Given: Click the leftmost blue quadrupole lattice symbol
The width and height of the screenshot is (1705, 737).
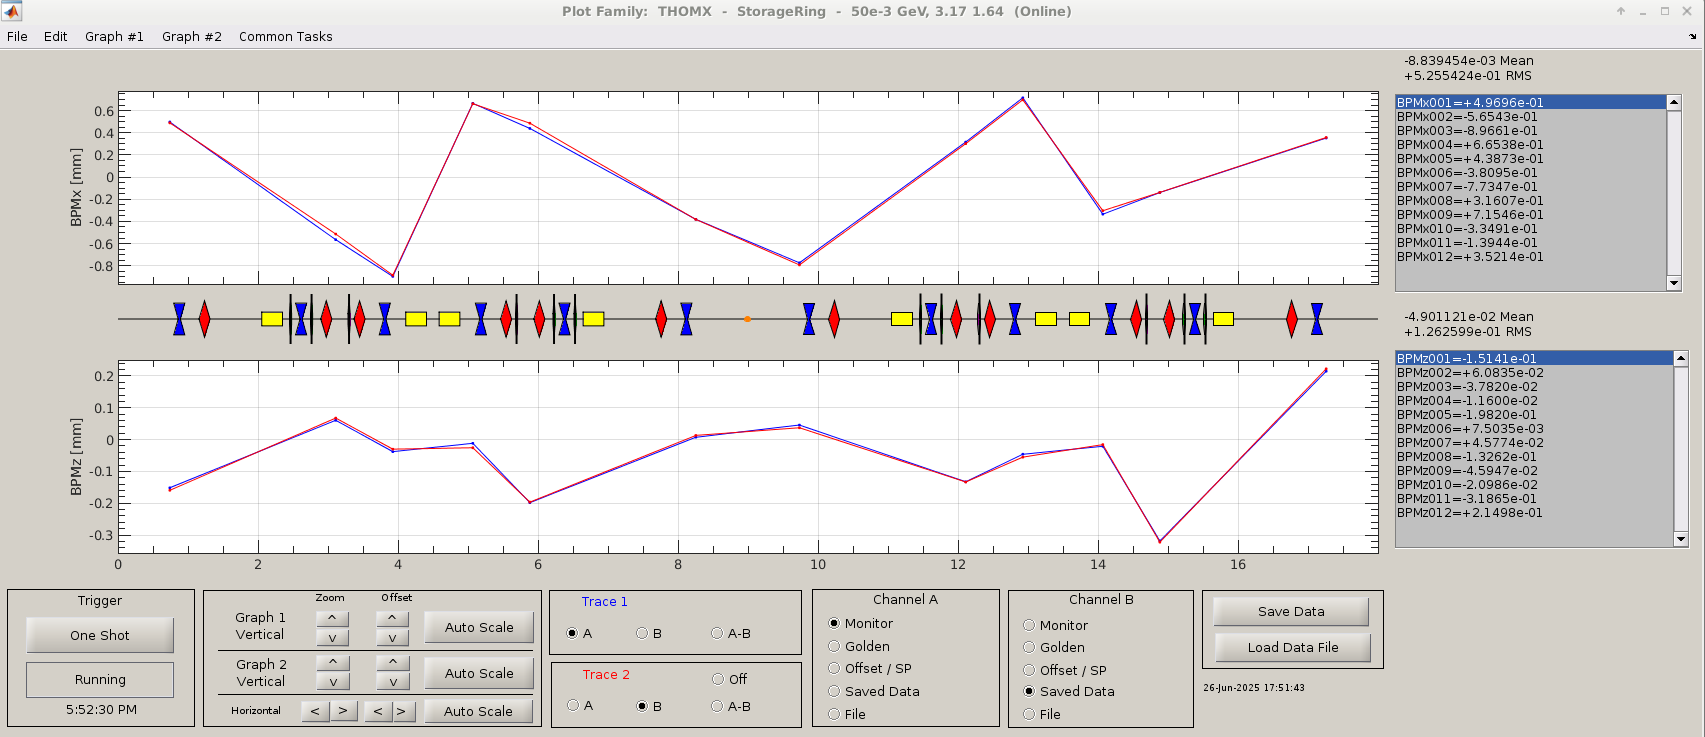Looking at the screenshot, I should click(x=179, y=319).
